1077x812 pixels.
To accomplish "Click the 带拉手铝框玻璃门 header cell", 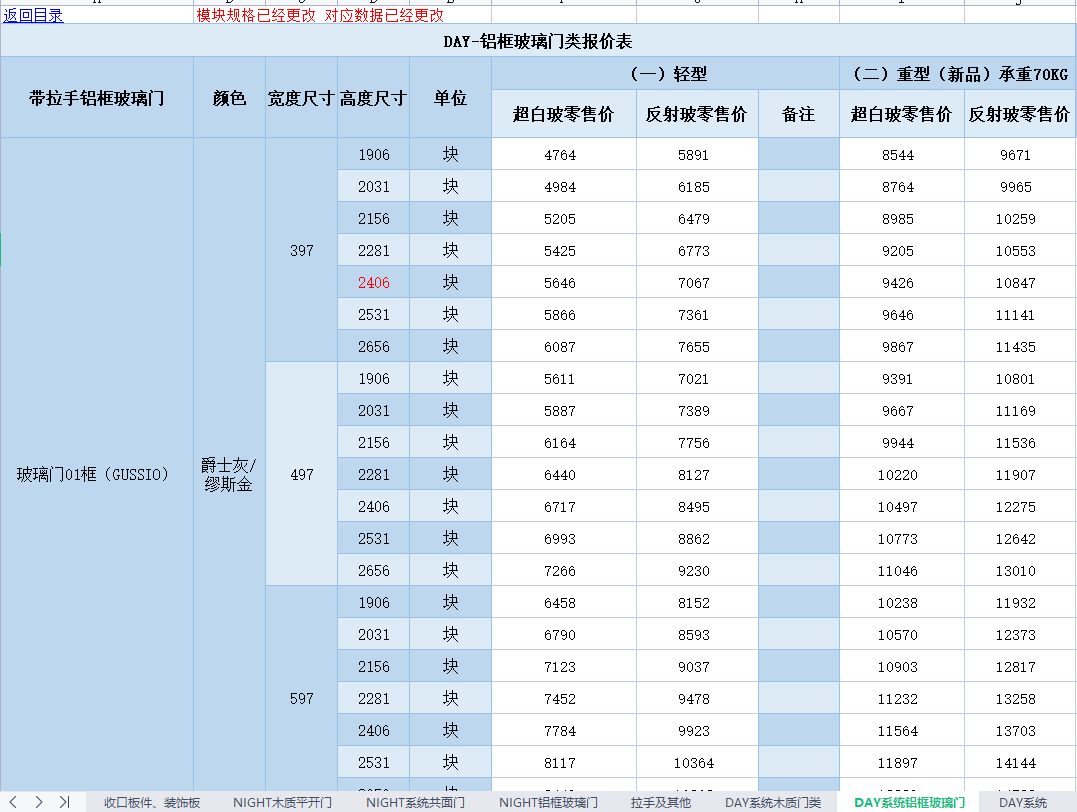I will [97, 98].
